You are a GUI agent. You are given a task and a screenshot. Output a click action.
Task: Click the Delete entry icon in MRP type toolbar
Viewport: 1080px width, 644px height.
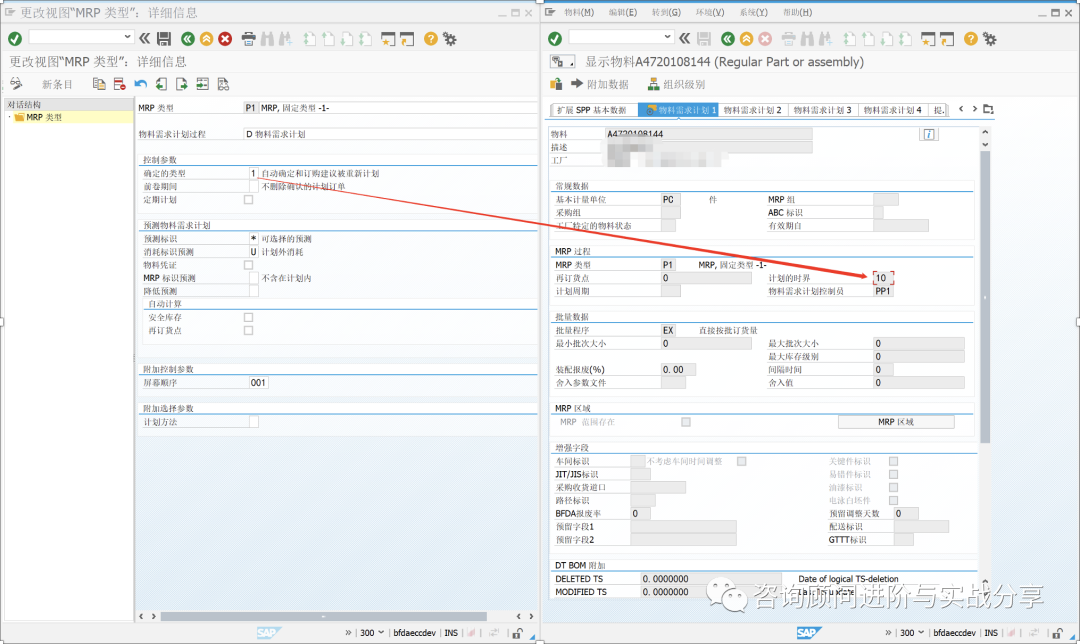tap(119, 84)
